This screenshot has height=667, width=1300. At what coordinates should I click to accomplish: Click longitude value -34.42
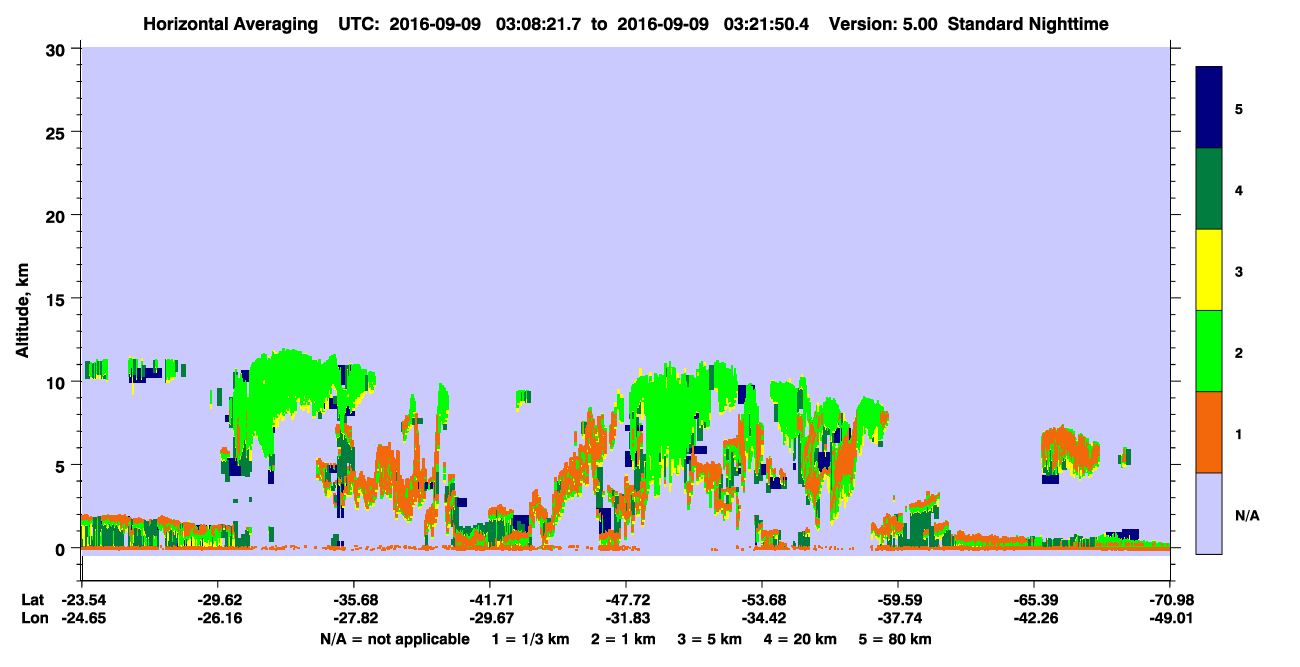(762, 619)
